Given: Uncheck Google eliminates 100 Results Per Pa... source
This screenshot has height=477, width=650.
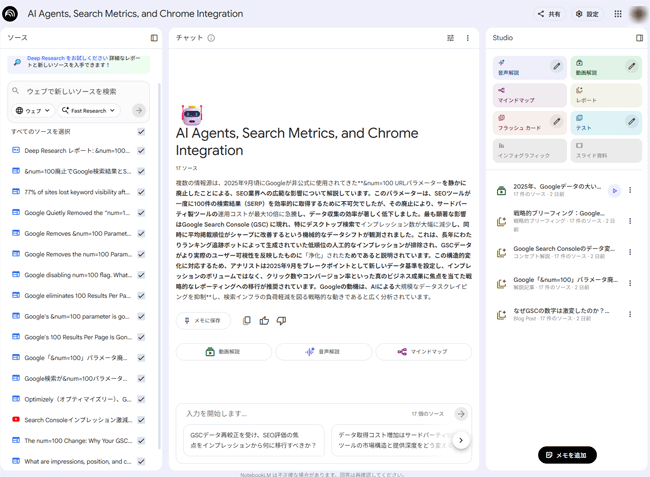Looking at the screenshot, I should click(x=141, y=295).
